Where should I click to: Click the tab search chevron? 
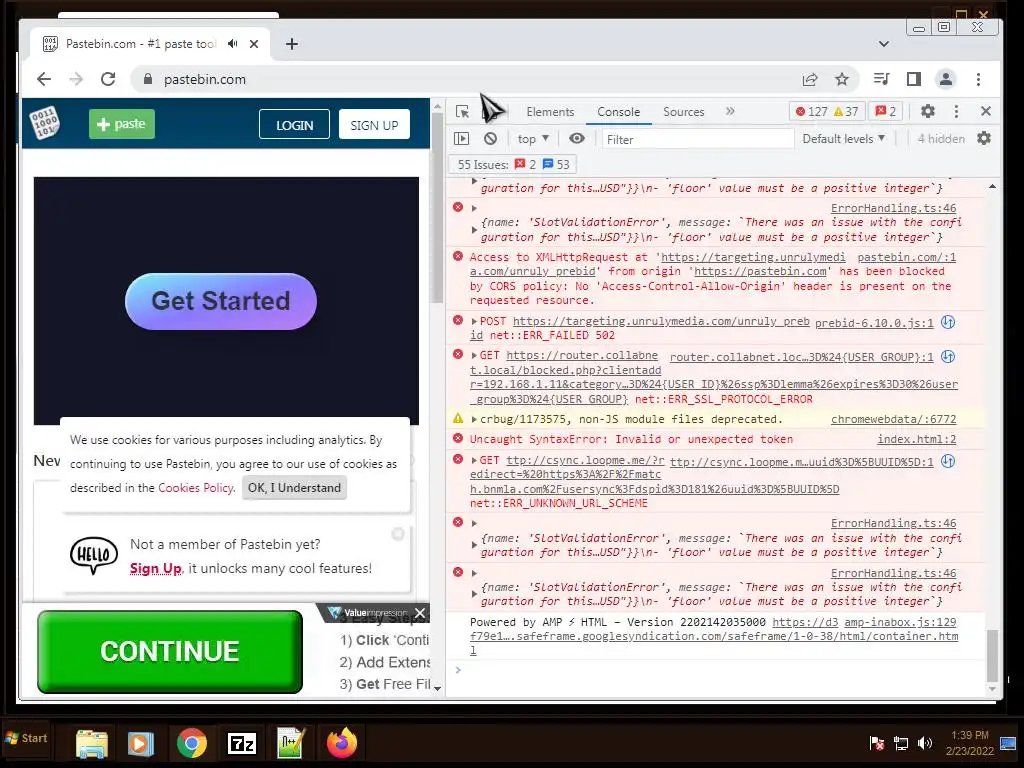884,44
